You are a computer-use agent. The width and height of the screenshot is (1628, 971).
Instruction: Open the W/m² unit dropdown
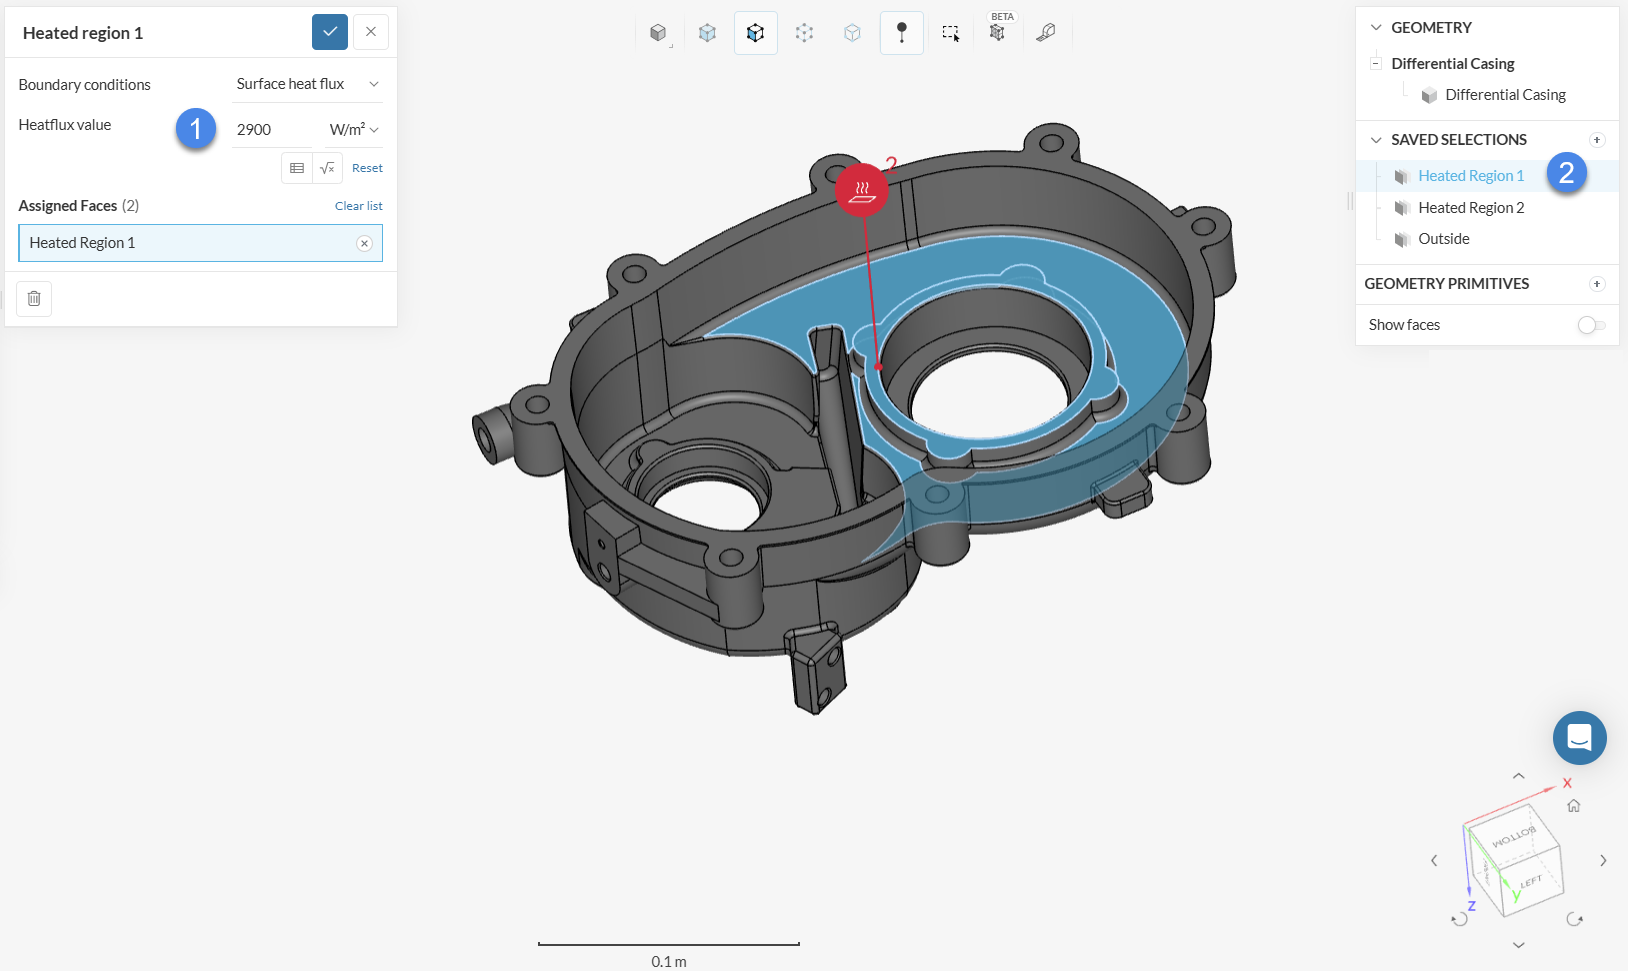[354, 130]
